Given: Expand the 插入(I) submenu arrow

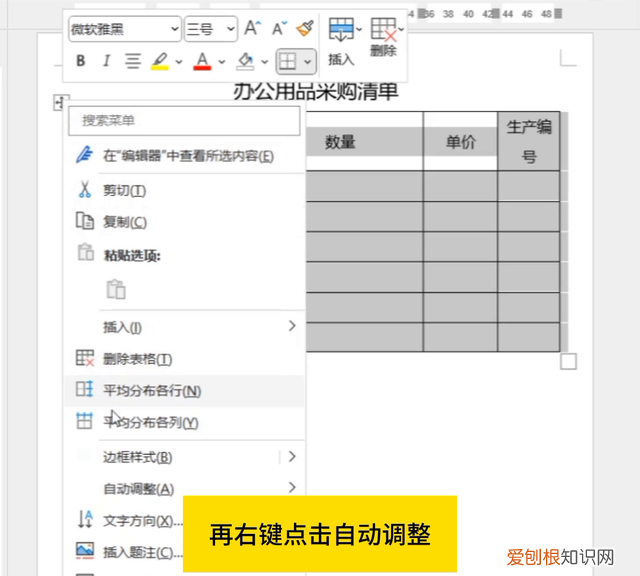Looking at the screenshot, I should click(292, 326).
